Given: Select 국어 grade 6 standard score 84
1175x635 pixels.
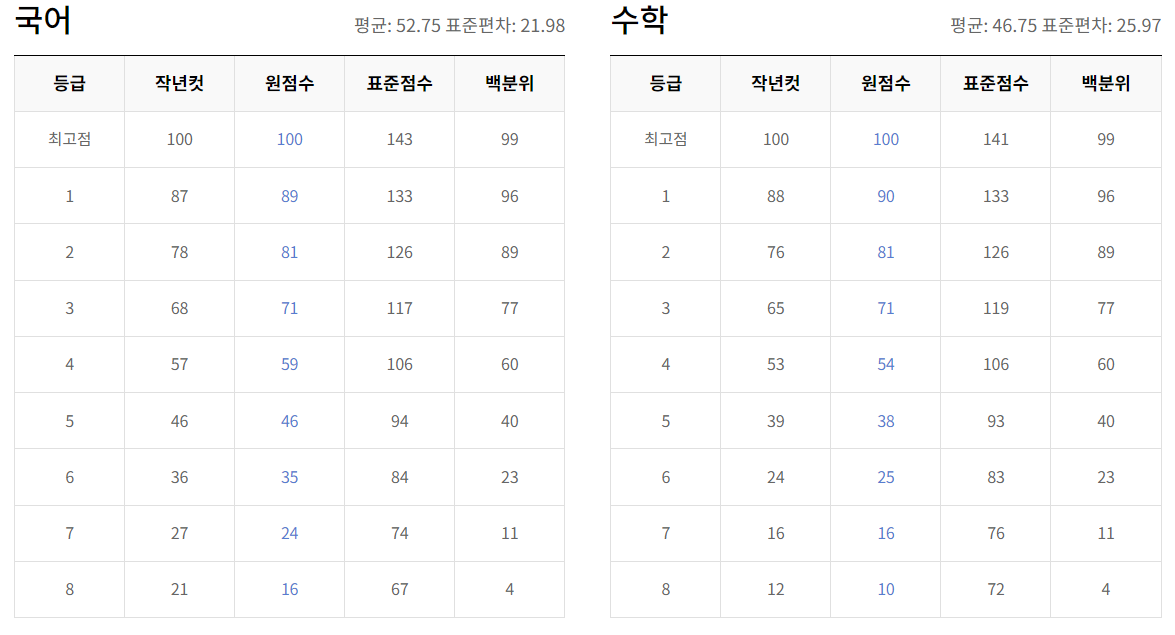Looking at the screenshot, I should pyautogui.click(x=399, y=478).
